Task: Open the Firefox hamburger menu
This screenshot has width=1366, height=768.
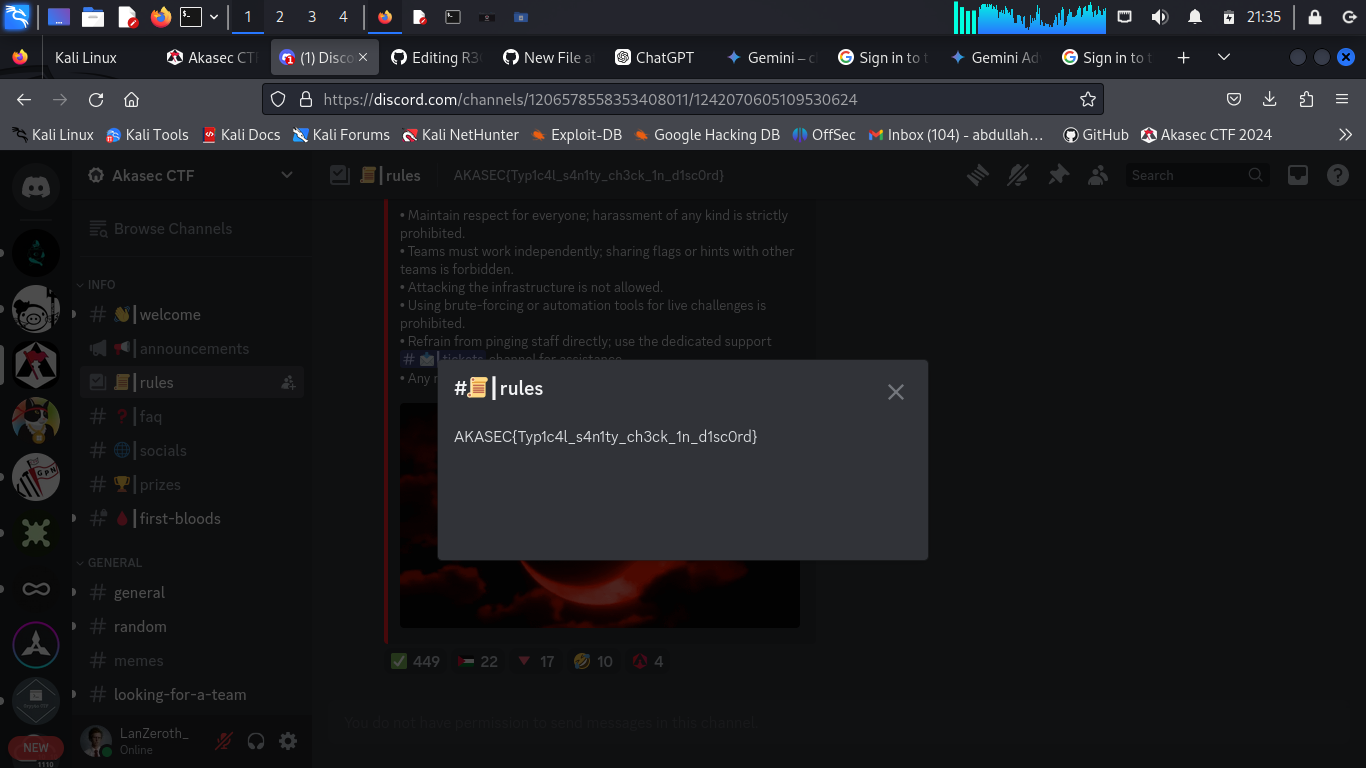Action: pos(1342,99)
